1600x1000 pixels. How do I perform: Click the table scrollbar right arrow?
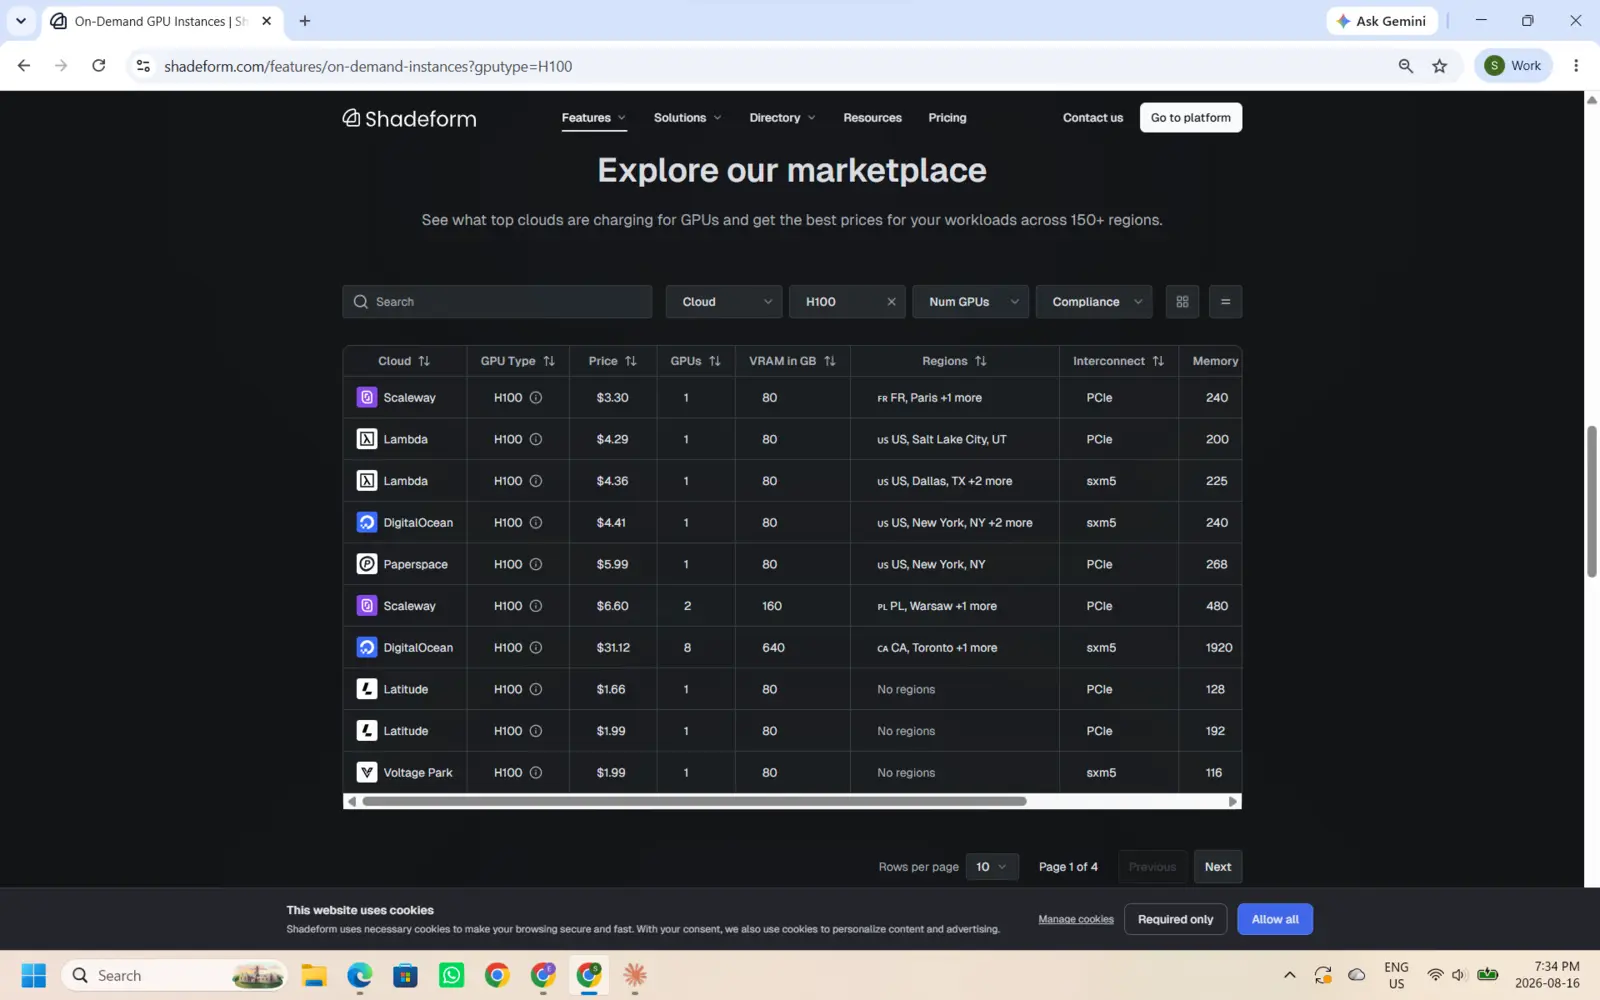point(1233,801)
